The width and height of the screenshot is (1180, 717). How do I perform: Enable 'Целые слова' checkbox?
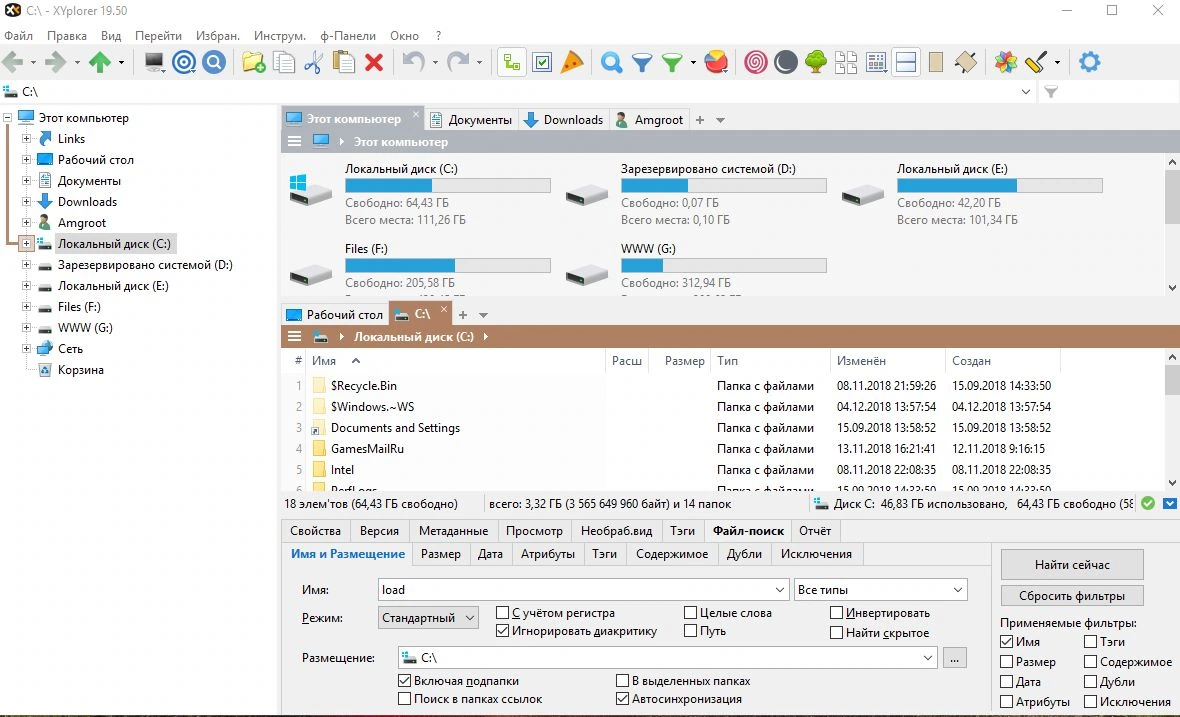[690, 612]
